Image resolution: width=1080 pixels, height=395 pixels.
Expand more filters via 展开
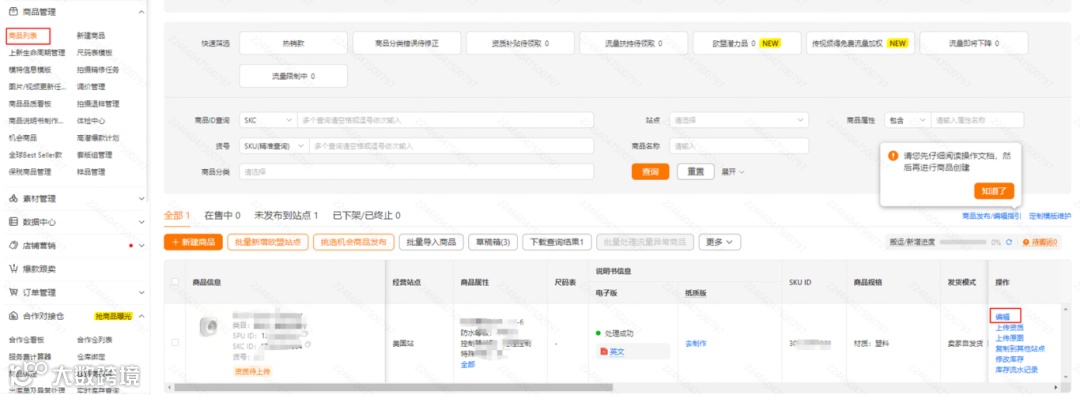click(732, 172)
